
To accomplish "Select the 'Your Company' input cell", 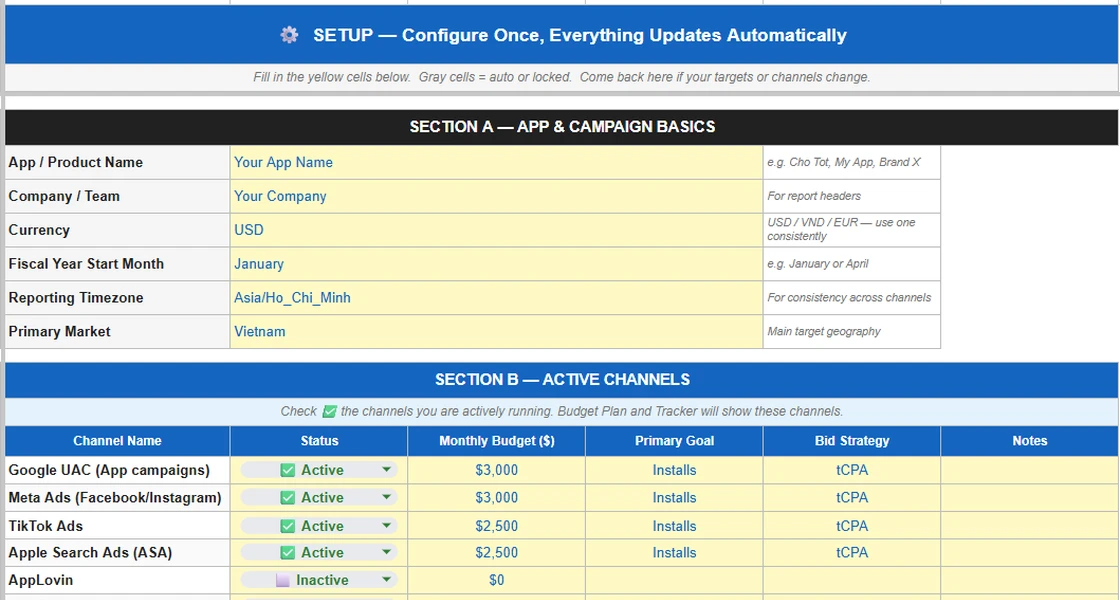I will click(x=496, y=196).
